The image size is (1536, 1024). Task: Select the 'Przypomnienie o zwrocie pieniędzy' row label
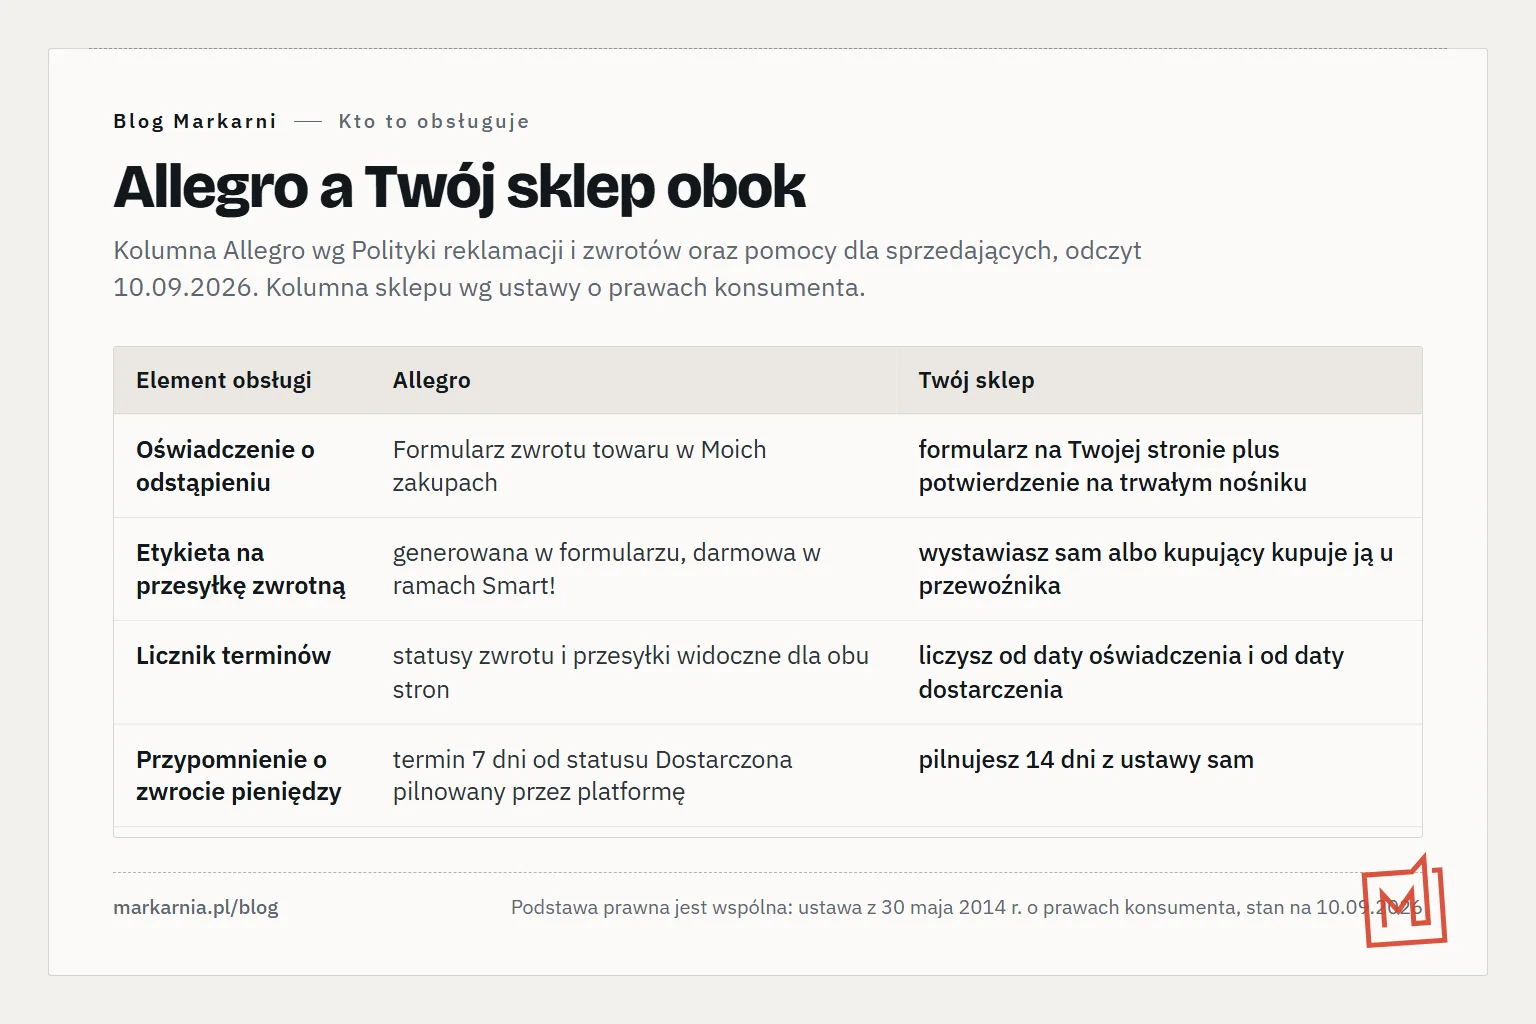point(239,775)
